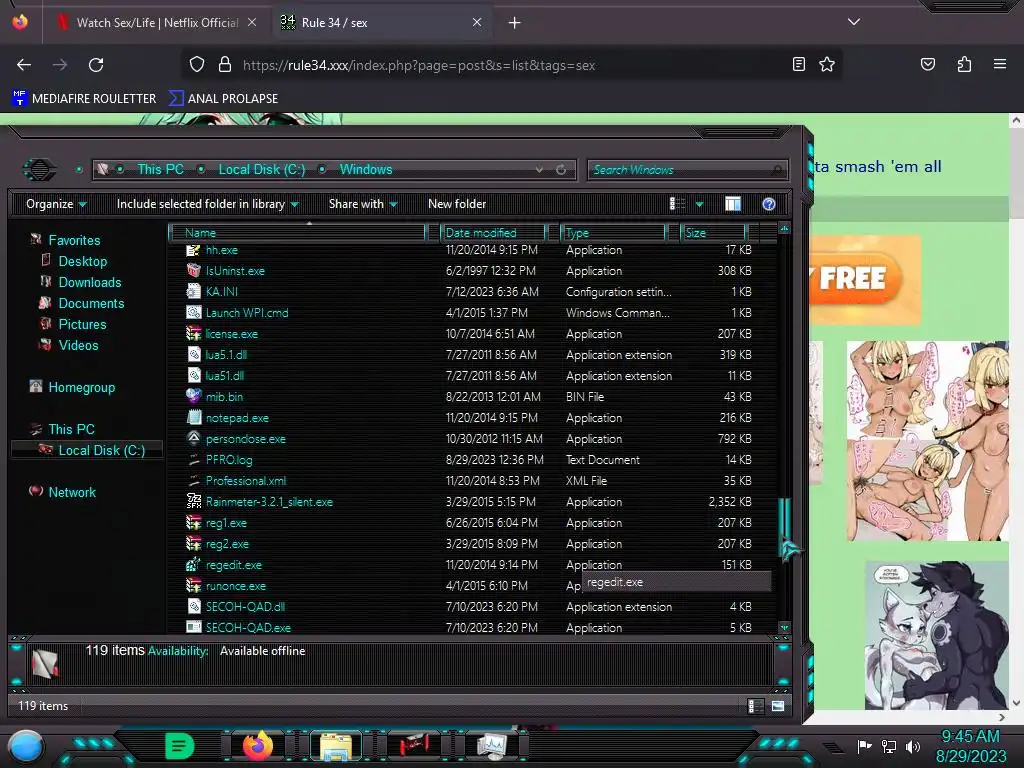This screenshot has width=1024, height=768.
Task: Open File Explorer from the taskbar
Action: pyautogui.click(x=336, y=746)
